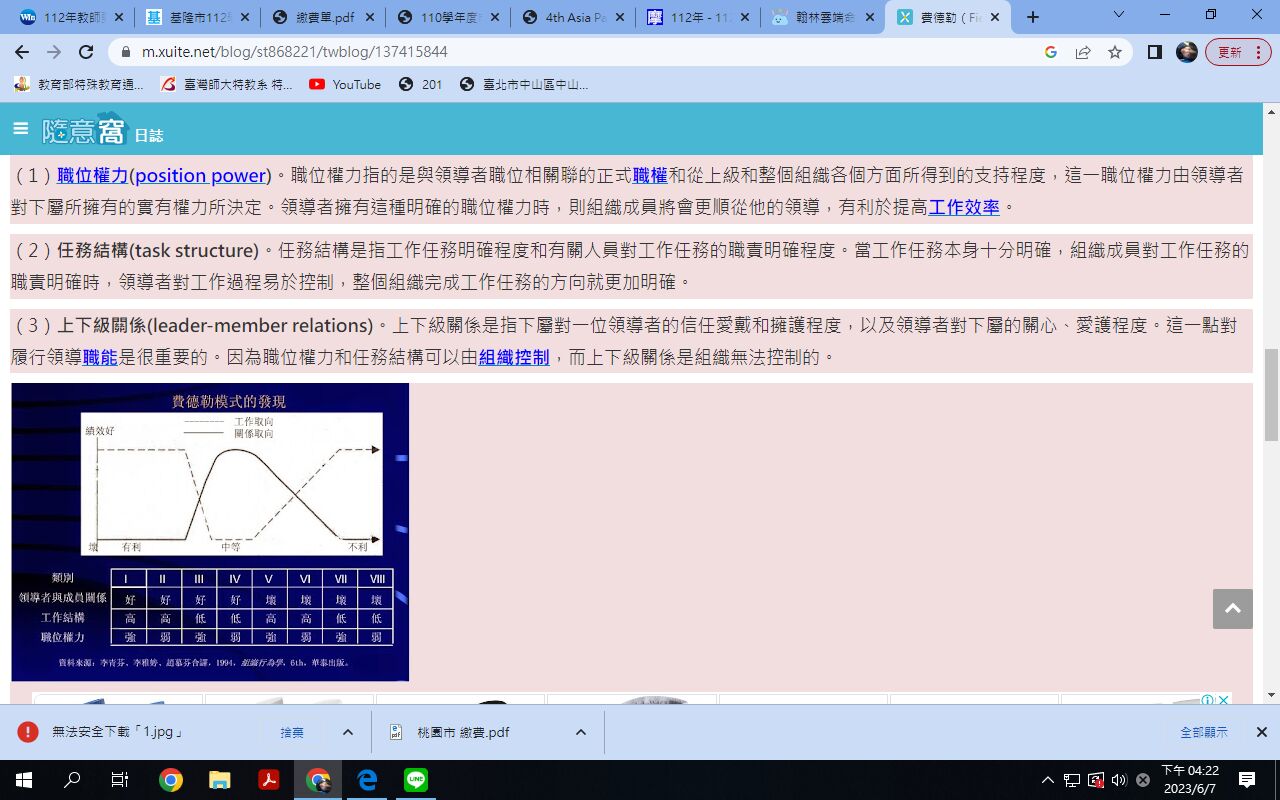Bookmark this page with the star icon
Image resolution: width=1280 pixels, height=800 pixels.
tap(1114, 52)
